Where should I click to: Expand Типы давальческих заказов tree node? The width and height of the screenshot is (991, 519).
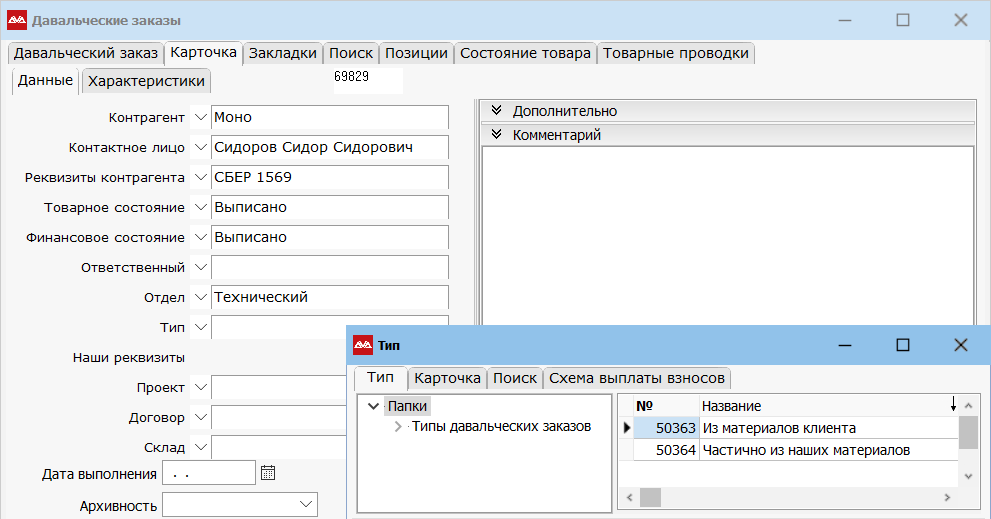pyautogui.click(x=398, y=427)
